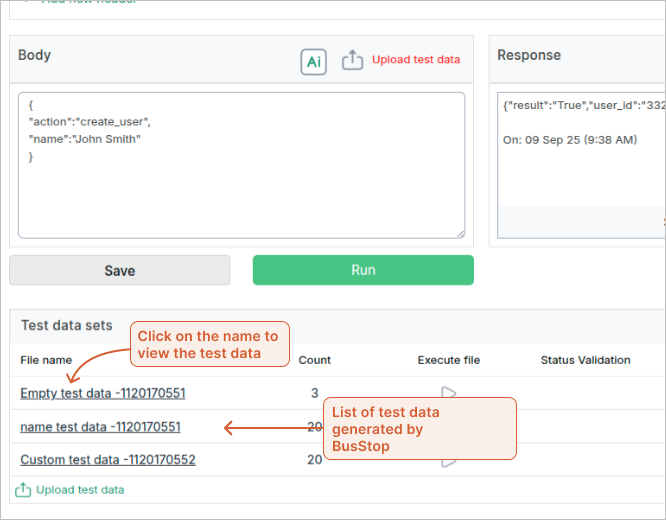Click the File name column header
The width and height of the screenshot is (666, 520).
(x=46, y=360)
